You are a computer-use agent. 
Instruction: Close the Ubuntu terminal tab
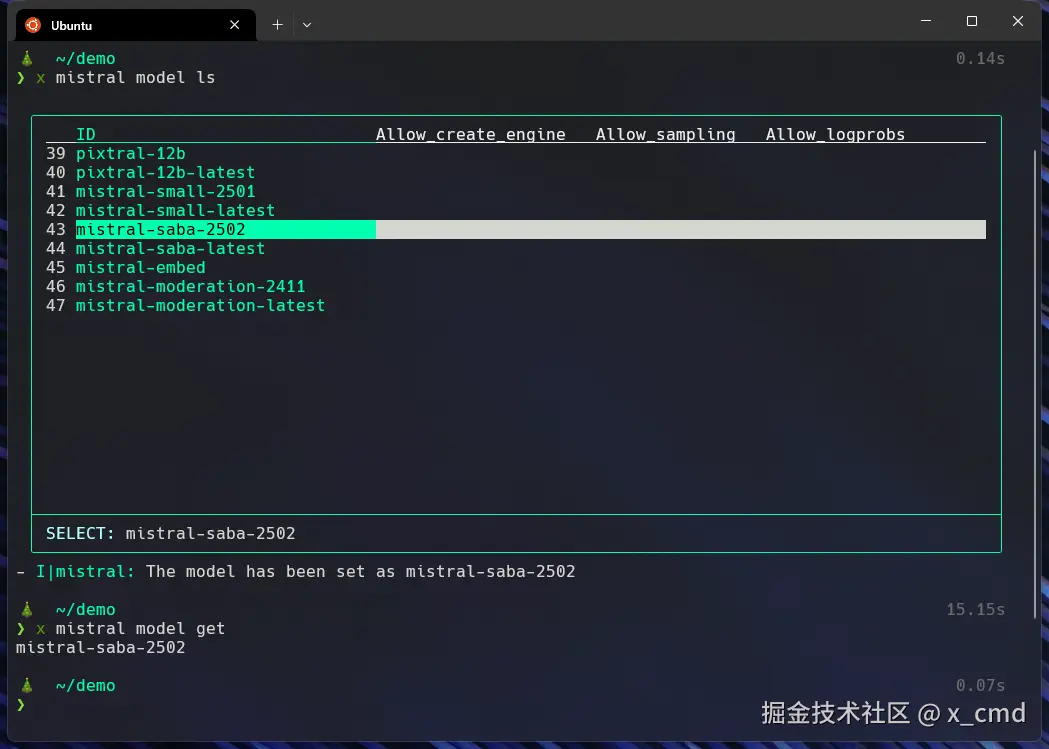point(234,25)
